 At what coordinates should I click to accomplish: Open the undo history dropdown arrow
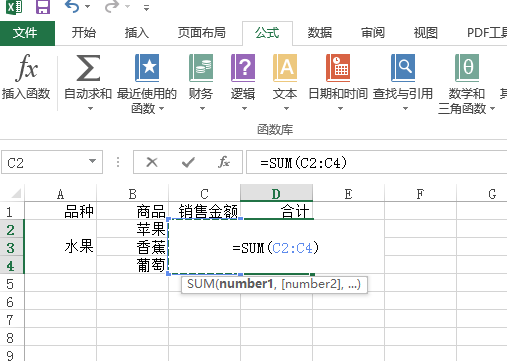88,7
